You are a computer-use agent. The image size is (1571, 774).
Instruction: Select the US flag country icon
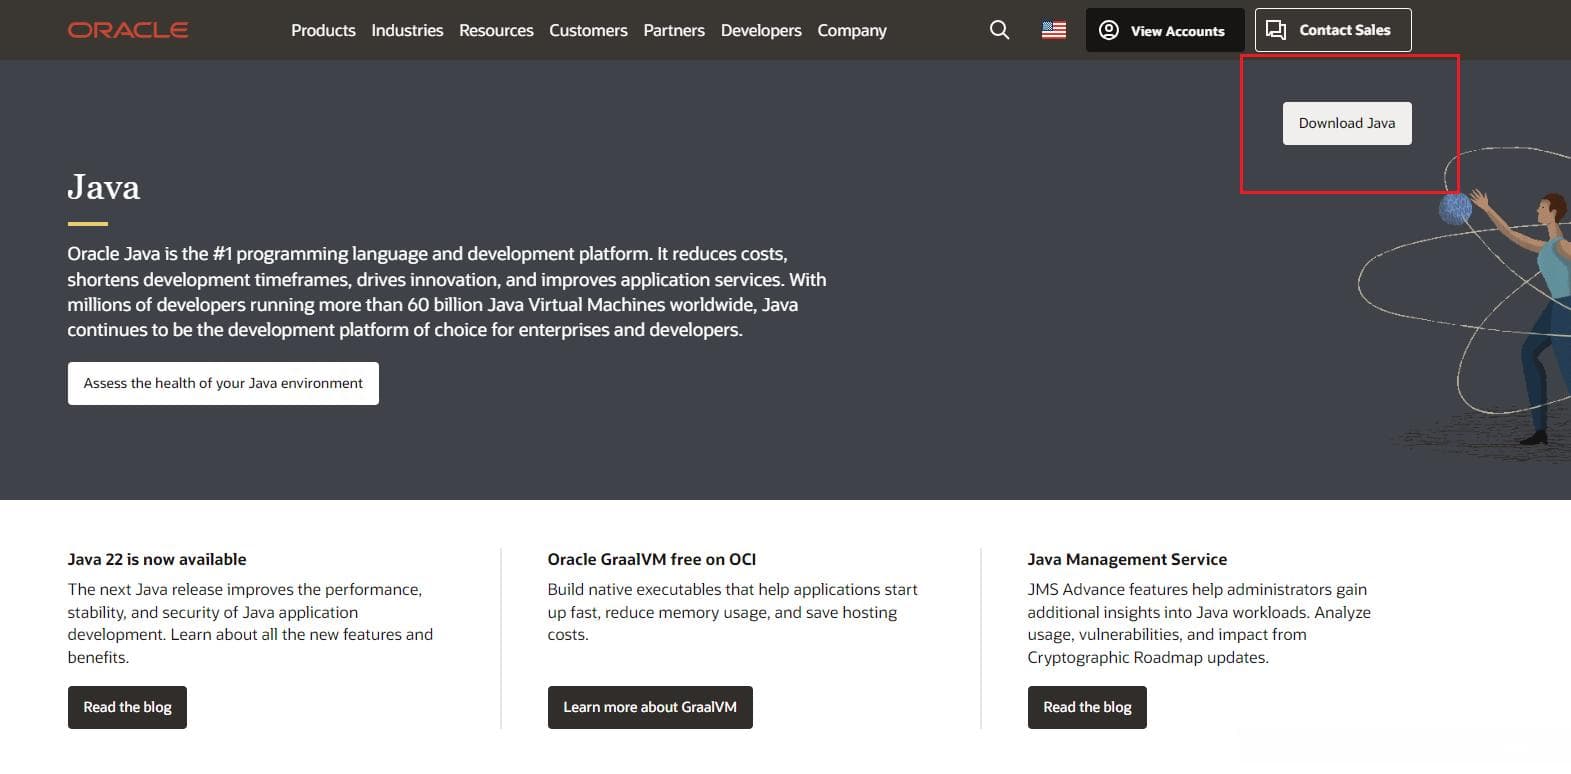point(1054,30)
